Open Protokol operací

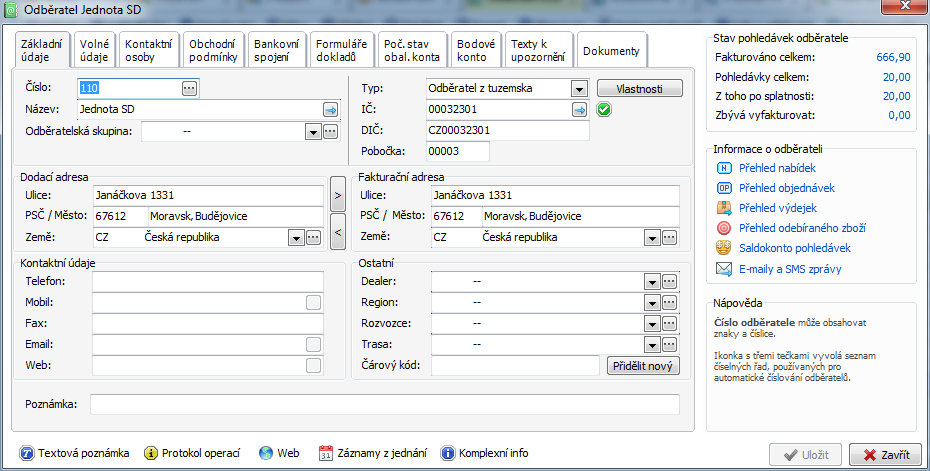tap(192, 453)
